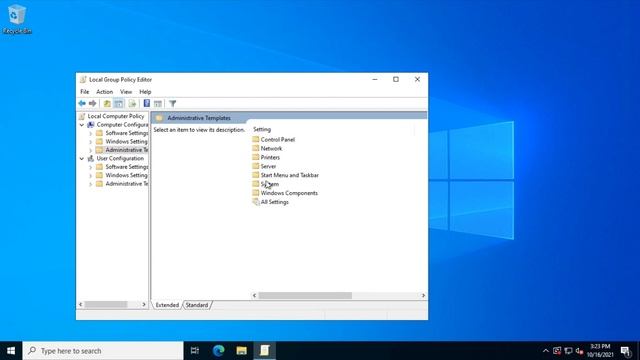Image resolution: width=640 pixels, height=360 pixels.
Task: Toggle the Show/Hide Action Pane icon
Action: tap(158, 104)
